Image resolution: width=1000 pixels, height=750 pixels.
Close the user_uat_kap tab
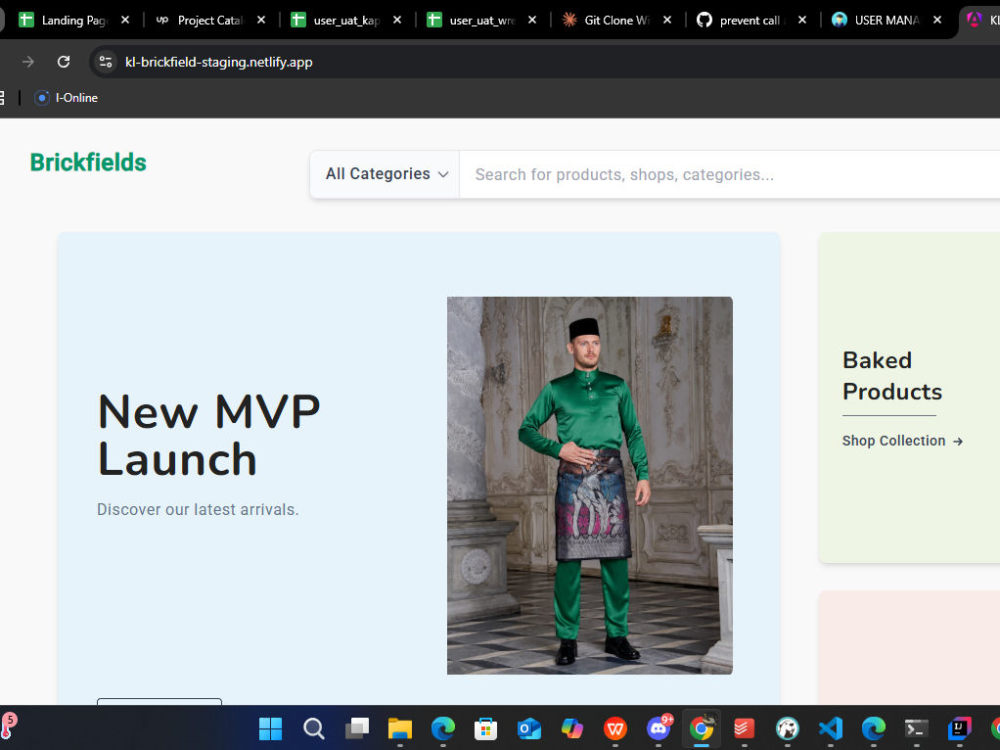point(397,20)
